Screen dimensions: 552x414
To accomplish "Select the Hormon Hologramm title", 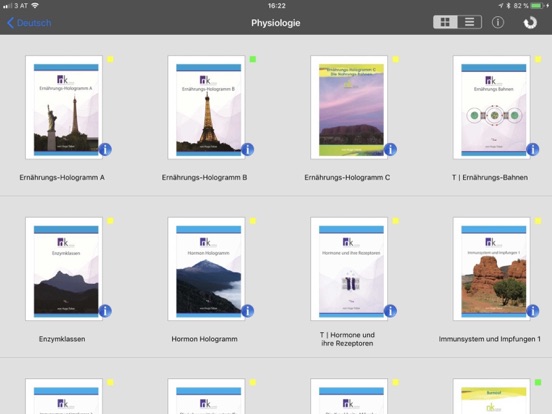I will 205,339.
